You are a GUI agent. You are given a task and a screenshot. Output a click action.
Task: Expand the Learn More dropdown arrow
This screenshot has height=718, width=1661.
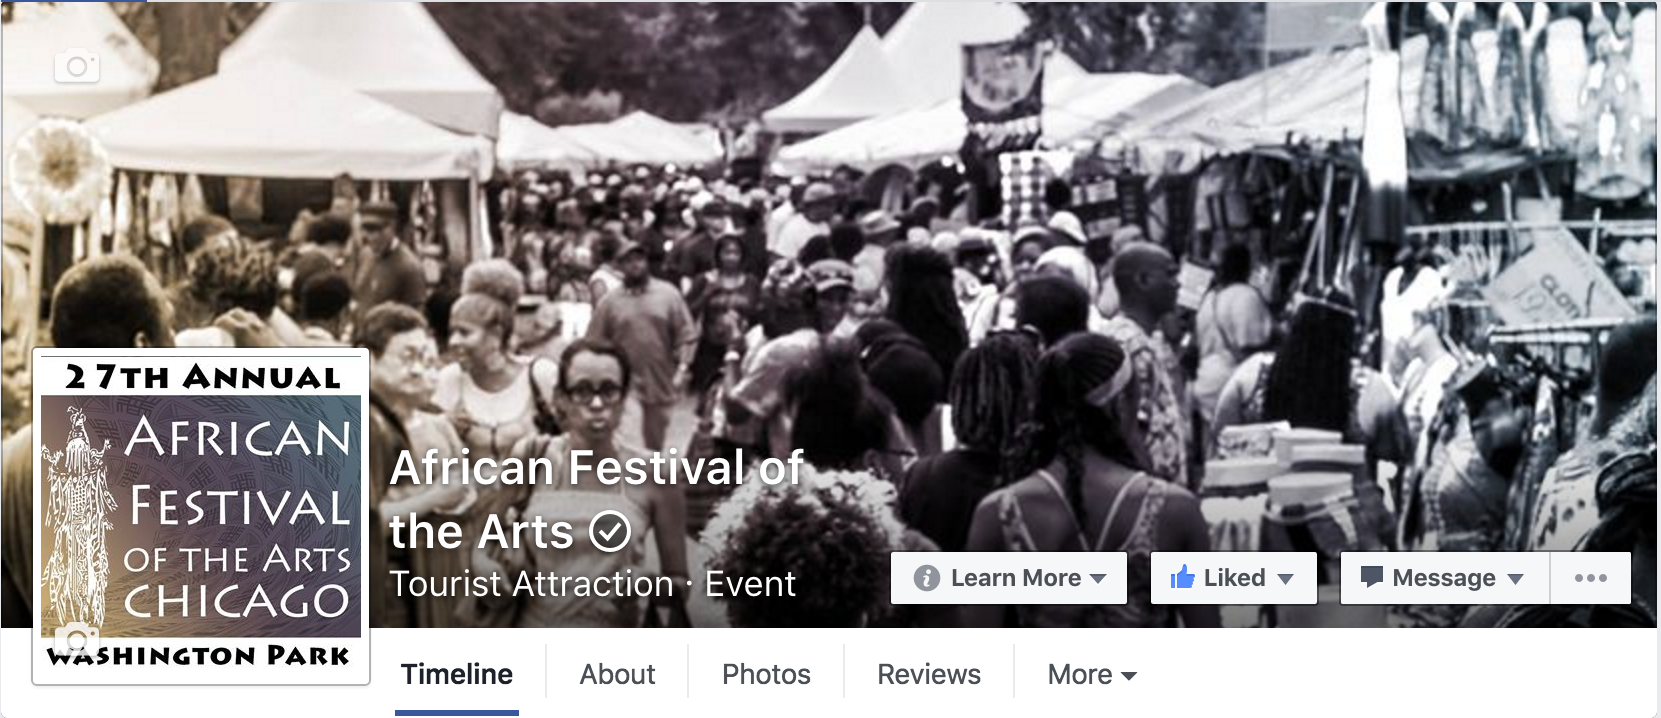[x=1098, y=579]
